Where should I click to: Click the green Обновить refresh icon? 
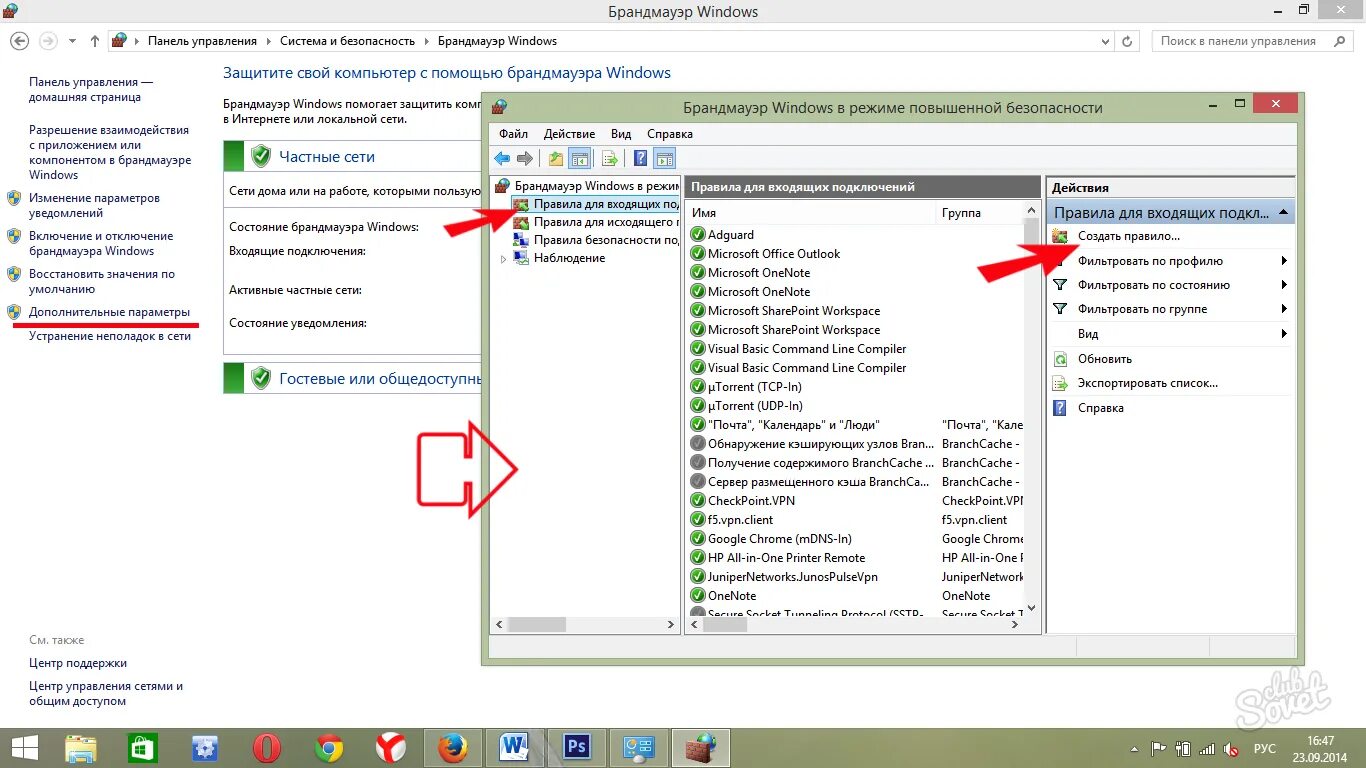tap(1061, 359)
